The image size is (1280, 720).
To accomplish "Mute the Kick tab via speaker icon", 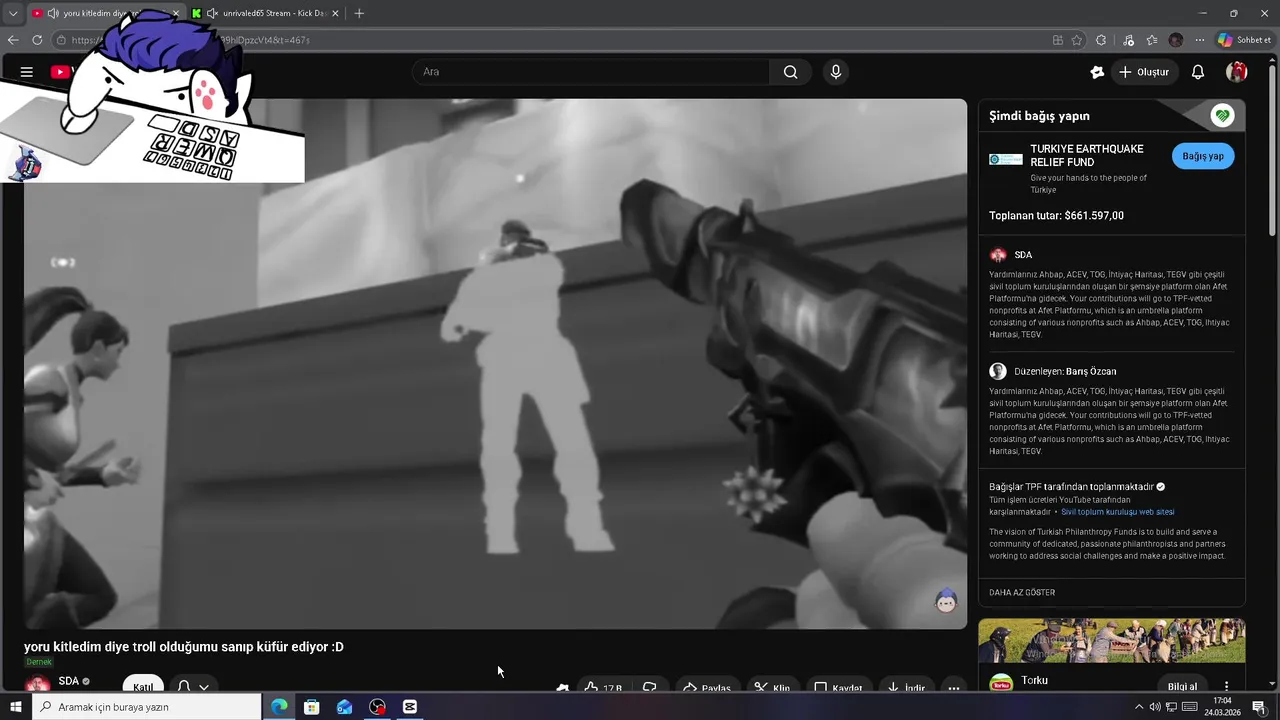I will pyautogui.click(x=212, y=13).
